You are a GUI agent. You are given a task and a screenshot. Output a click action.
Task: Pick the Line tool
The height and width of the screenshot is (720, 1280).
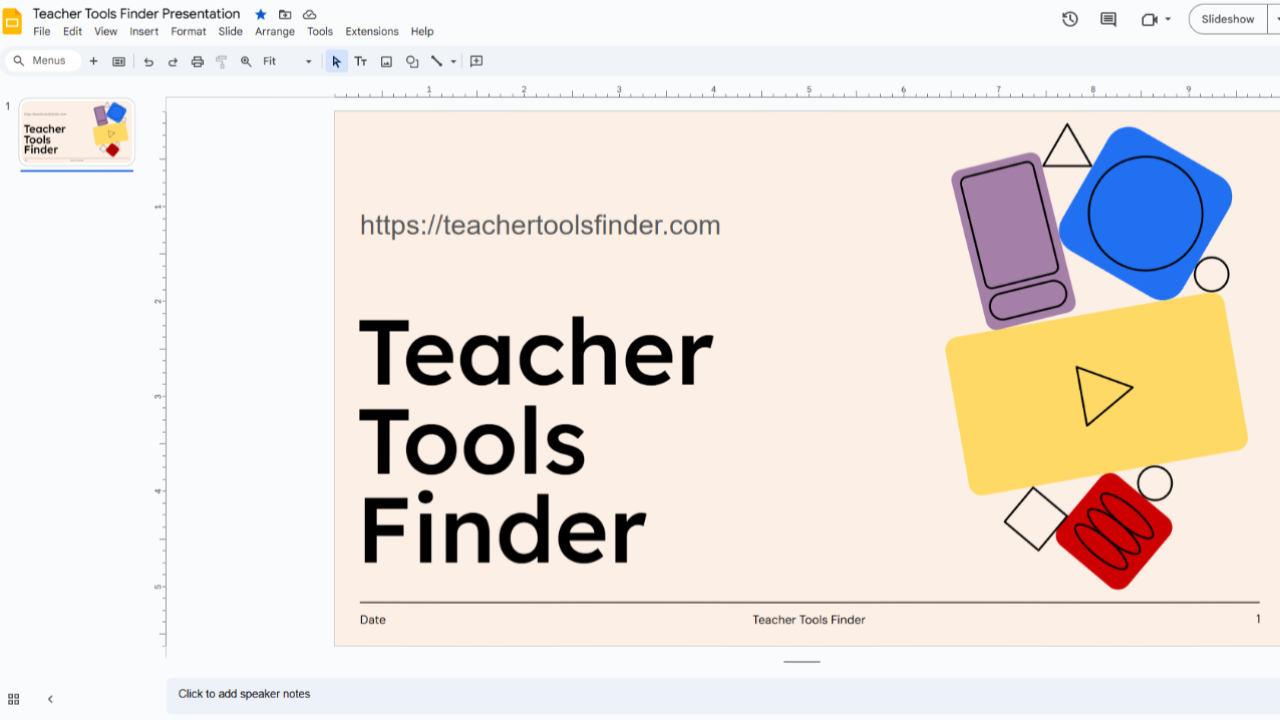(x=437, y=61)
